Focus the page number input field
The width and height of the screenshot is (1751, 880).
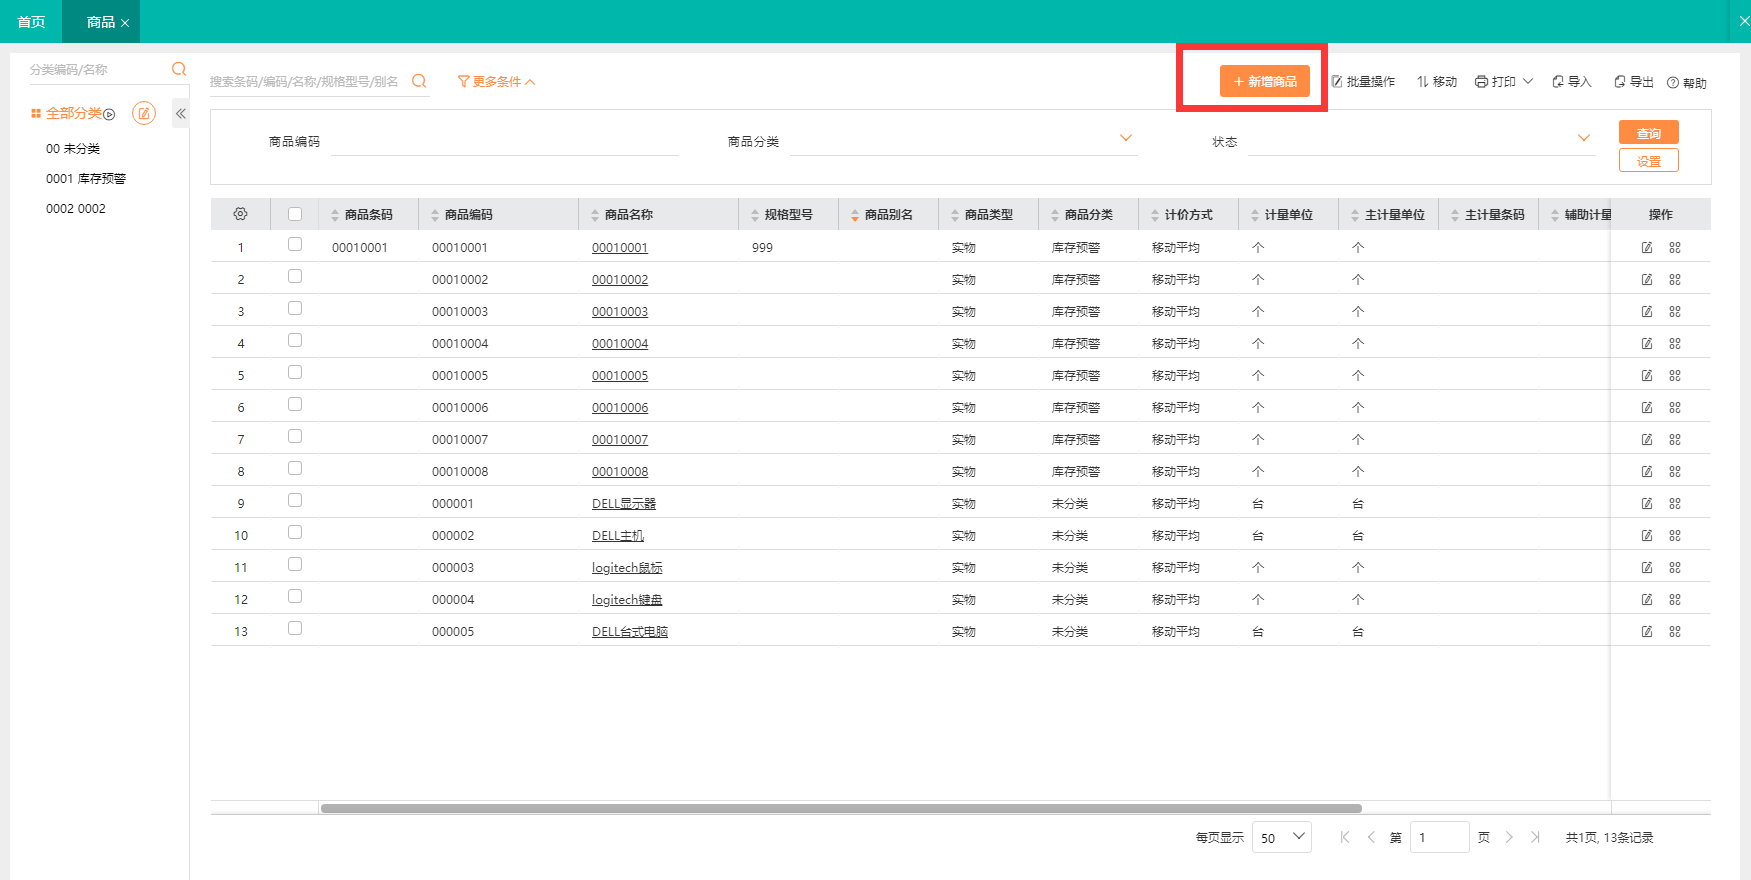1439,837
